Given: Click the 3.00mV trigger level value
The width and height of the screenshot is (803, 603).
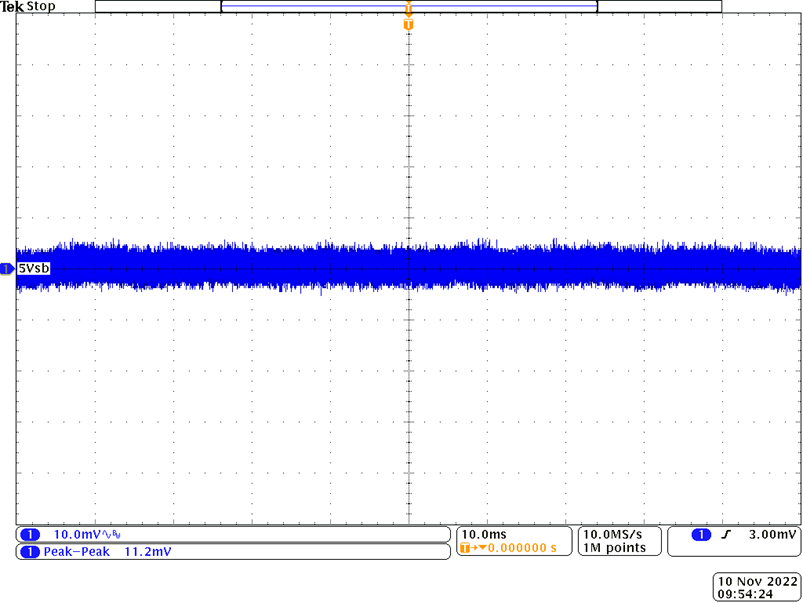Looking at the screenshot, I should click(x=774, y=536).
